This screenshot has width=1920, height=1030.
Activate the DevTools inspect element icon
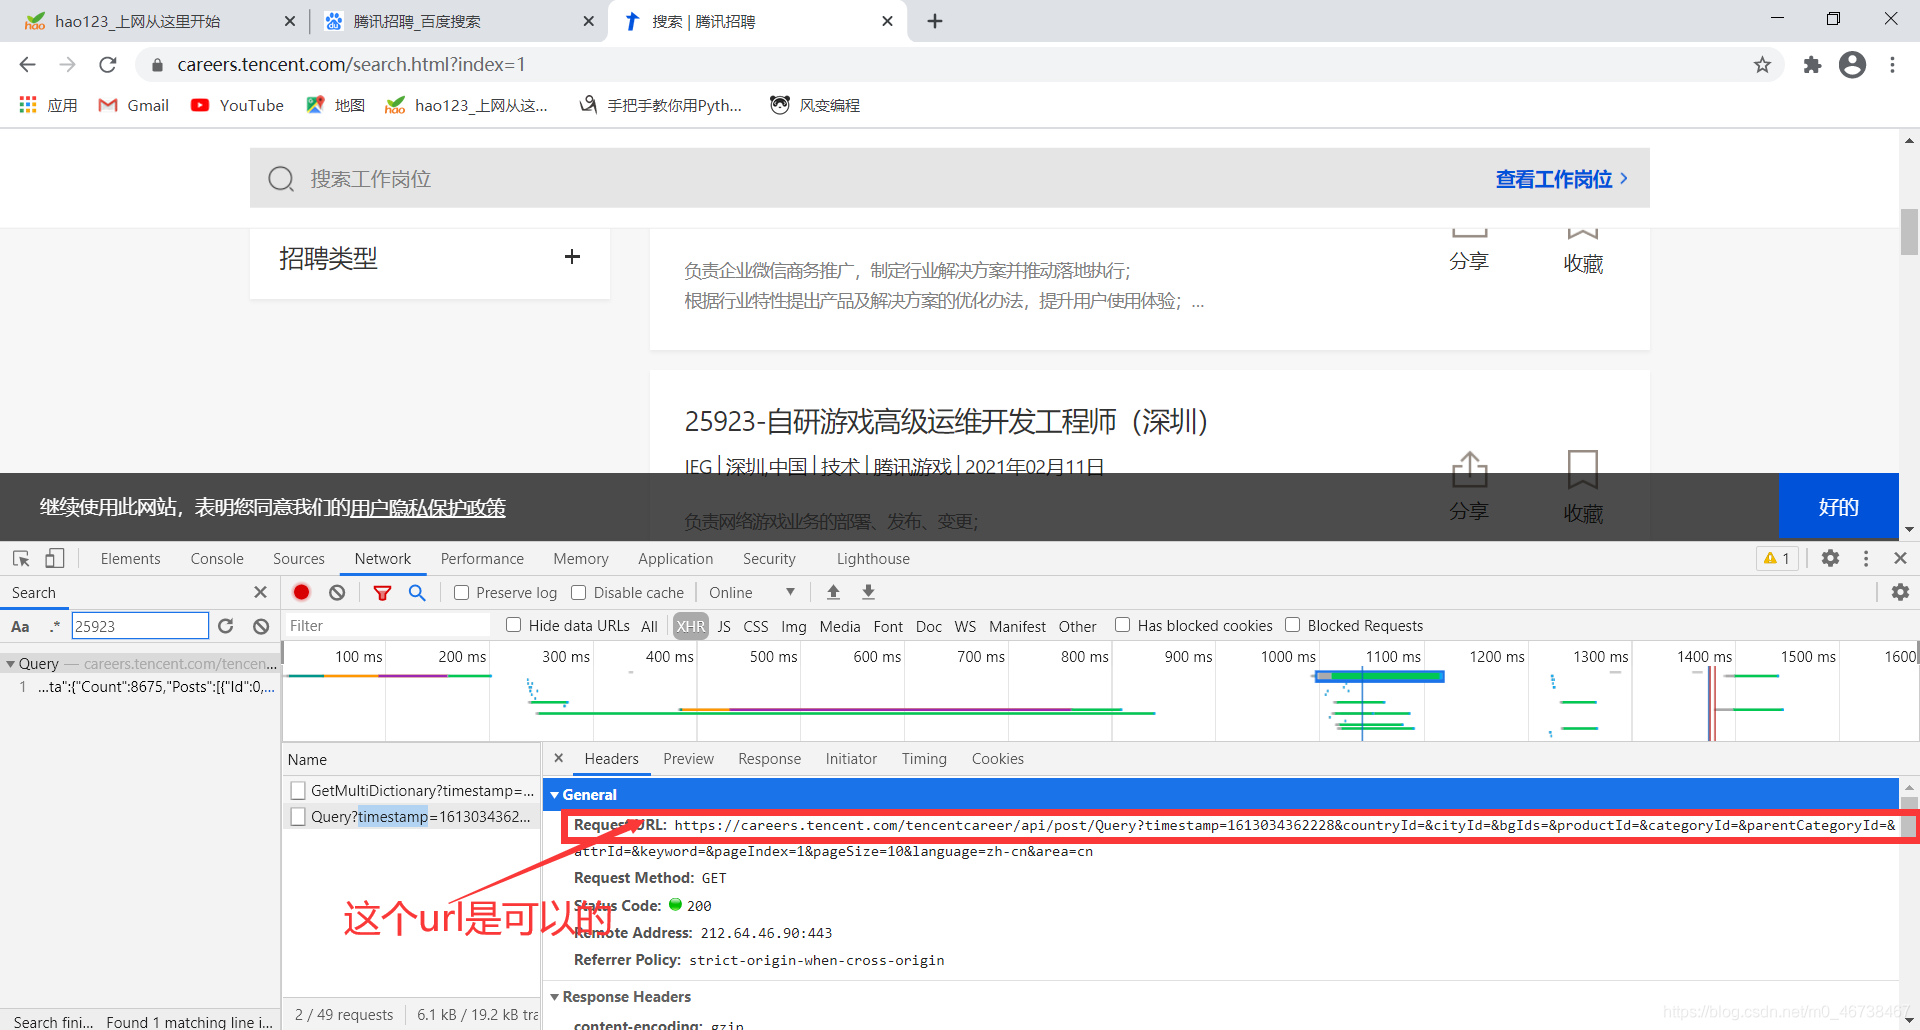pyautogui.click(x=21, y=558)
